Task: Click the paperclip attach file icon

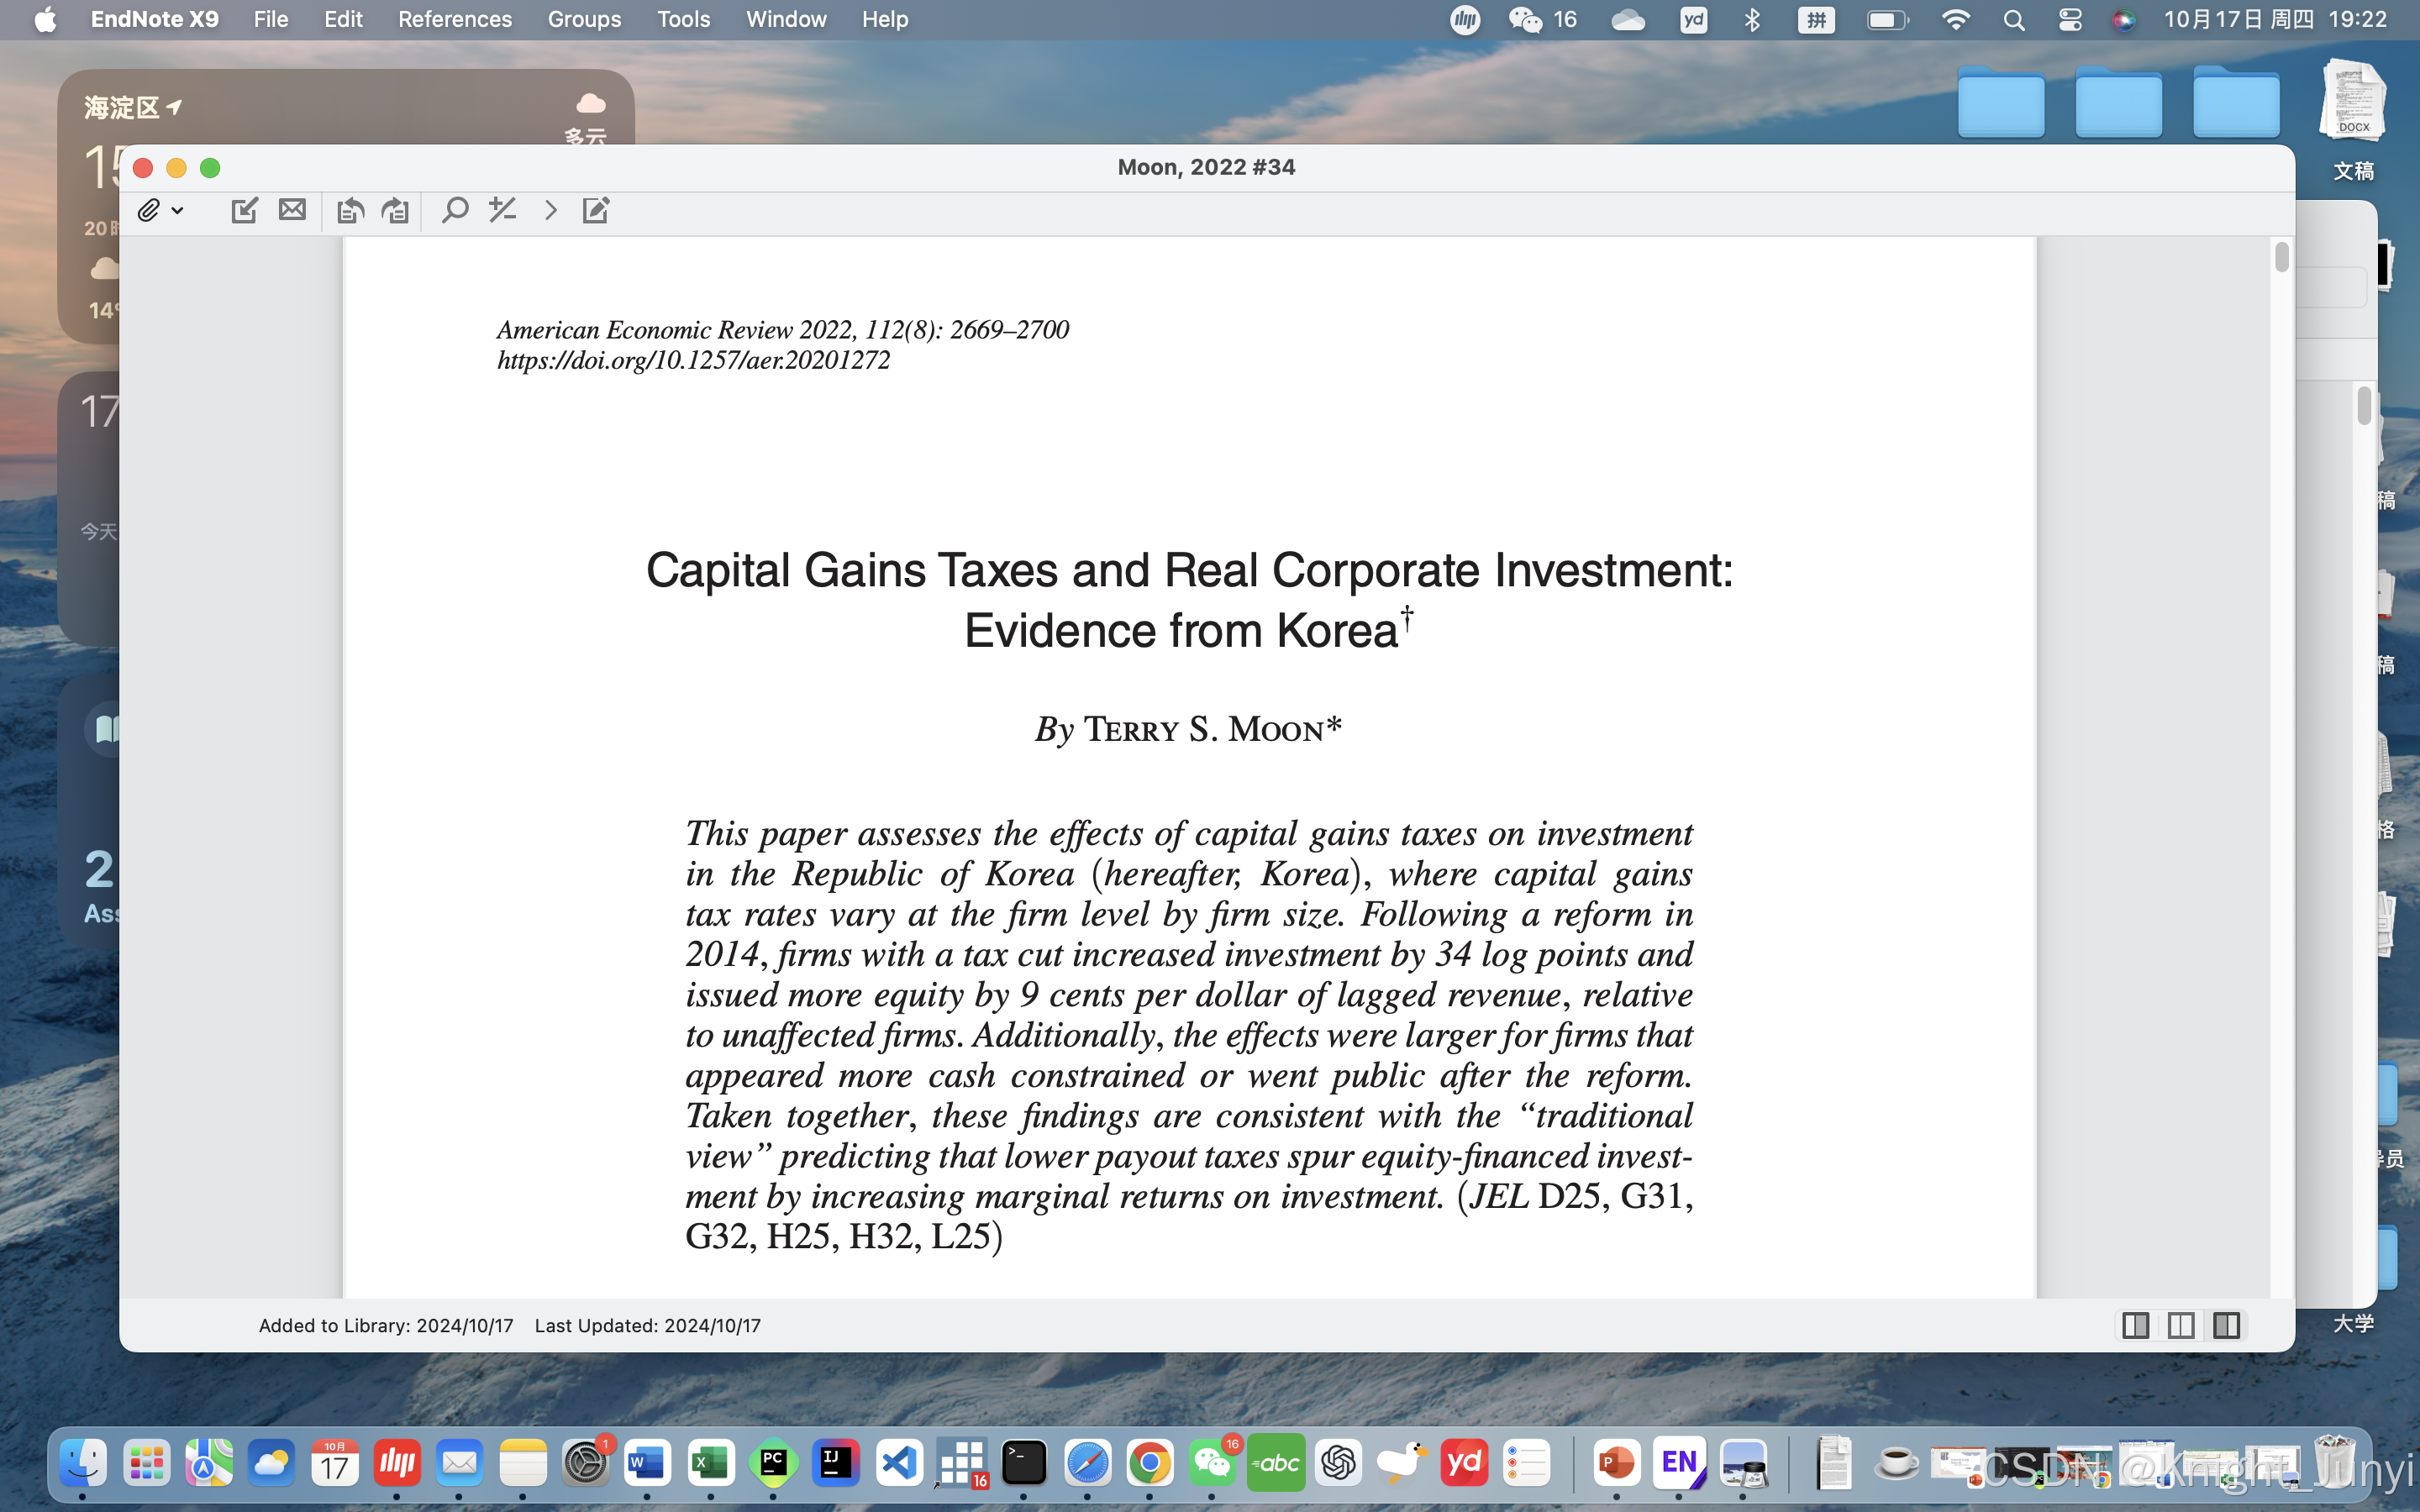Action: [148, 210]
